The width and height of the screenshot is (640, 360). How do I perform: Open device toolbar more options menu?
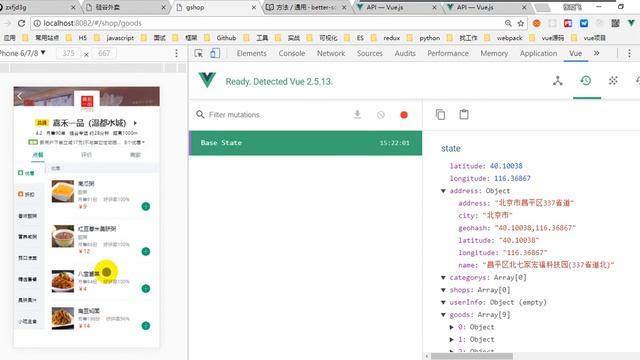(x=176, y=53)
